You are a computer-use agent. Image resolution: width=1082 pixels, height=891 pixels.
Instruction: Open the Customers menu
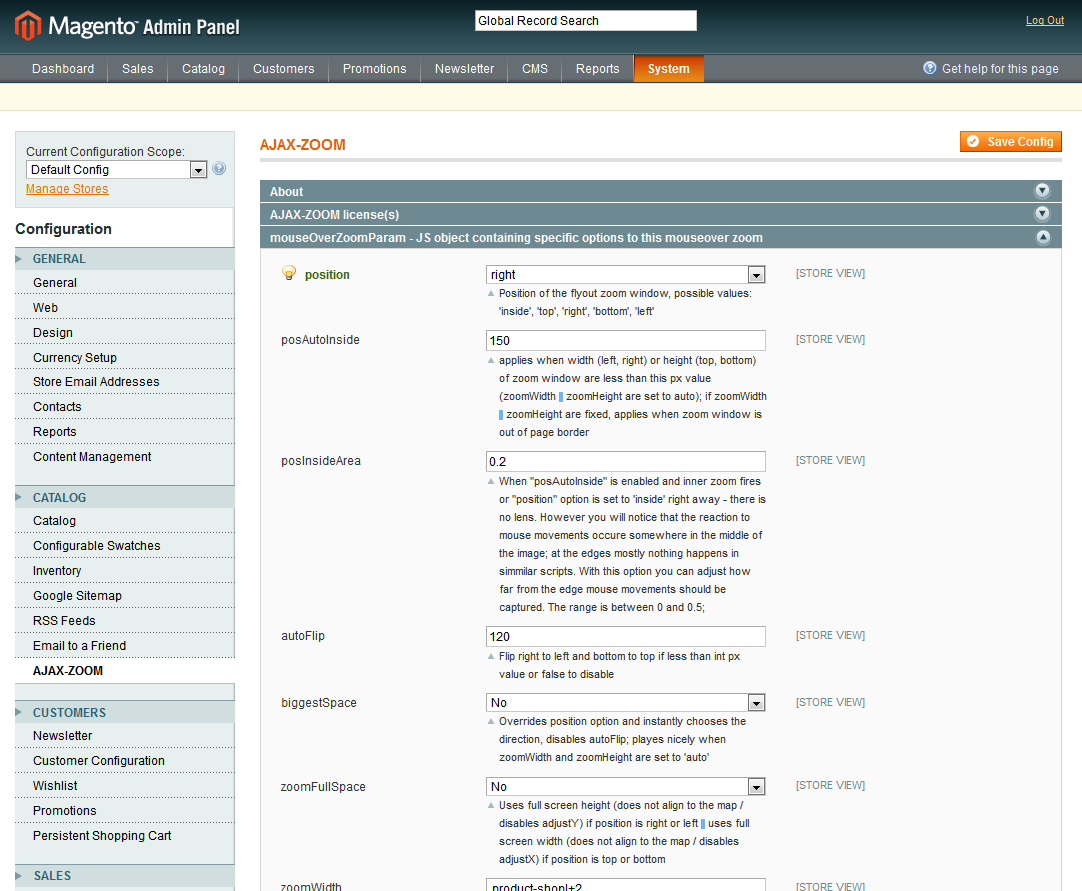point(283,69)
